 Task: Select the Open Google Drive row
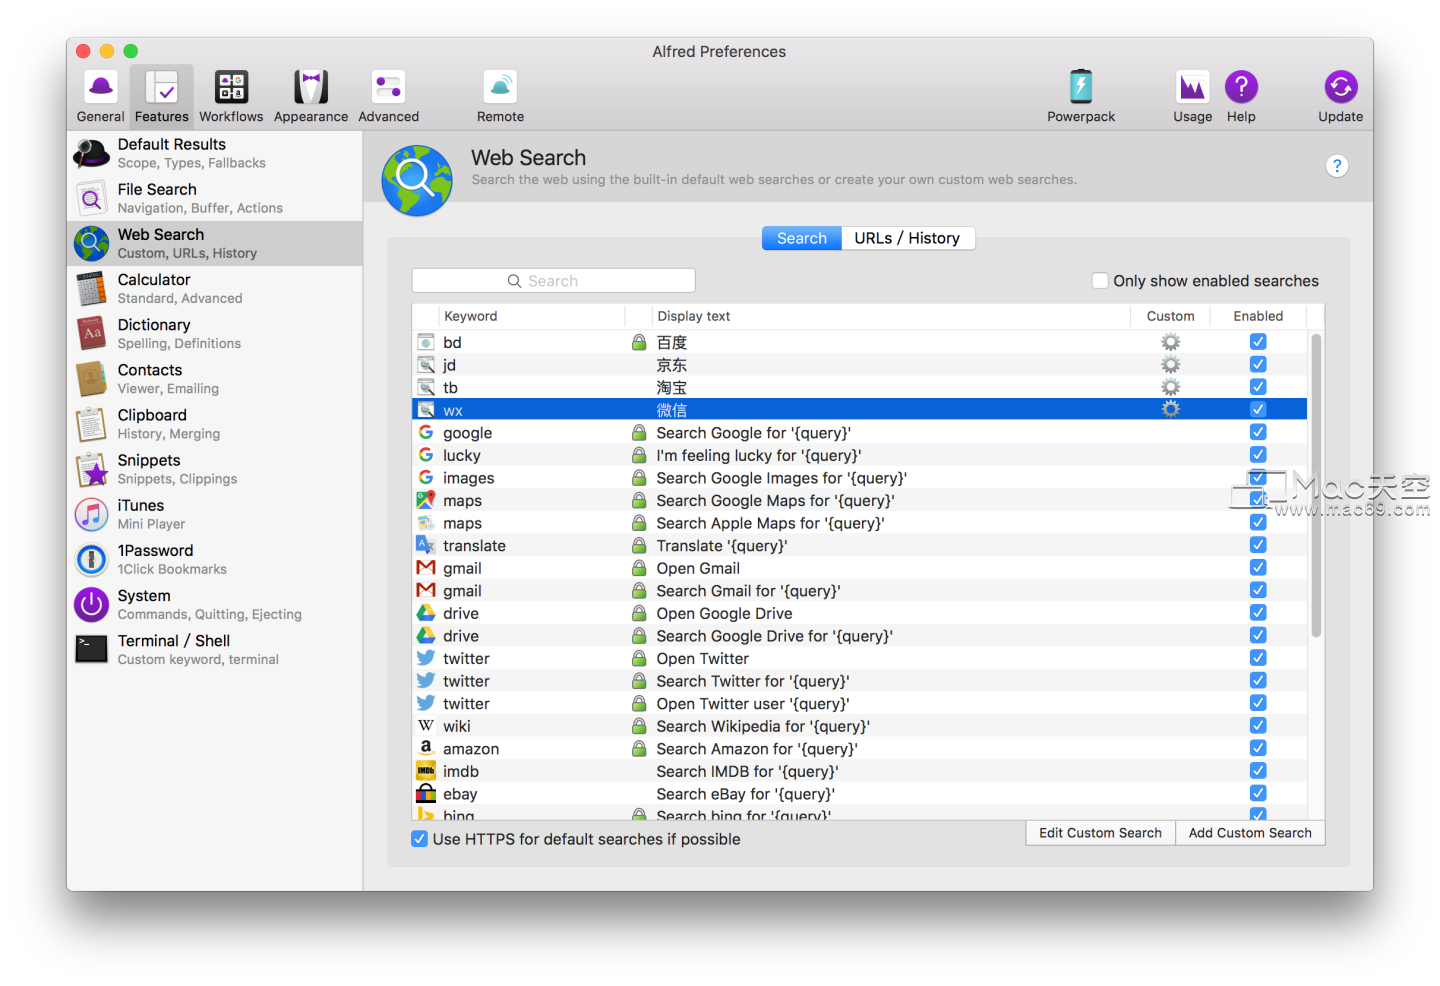(x=859, y=613)
